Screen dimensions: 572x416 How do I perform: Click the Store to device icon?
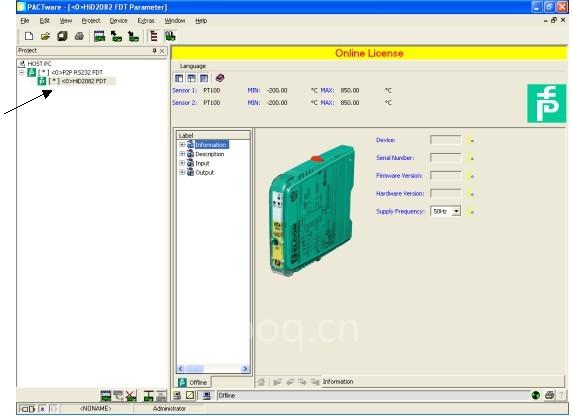coord(133,36)
